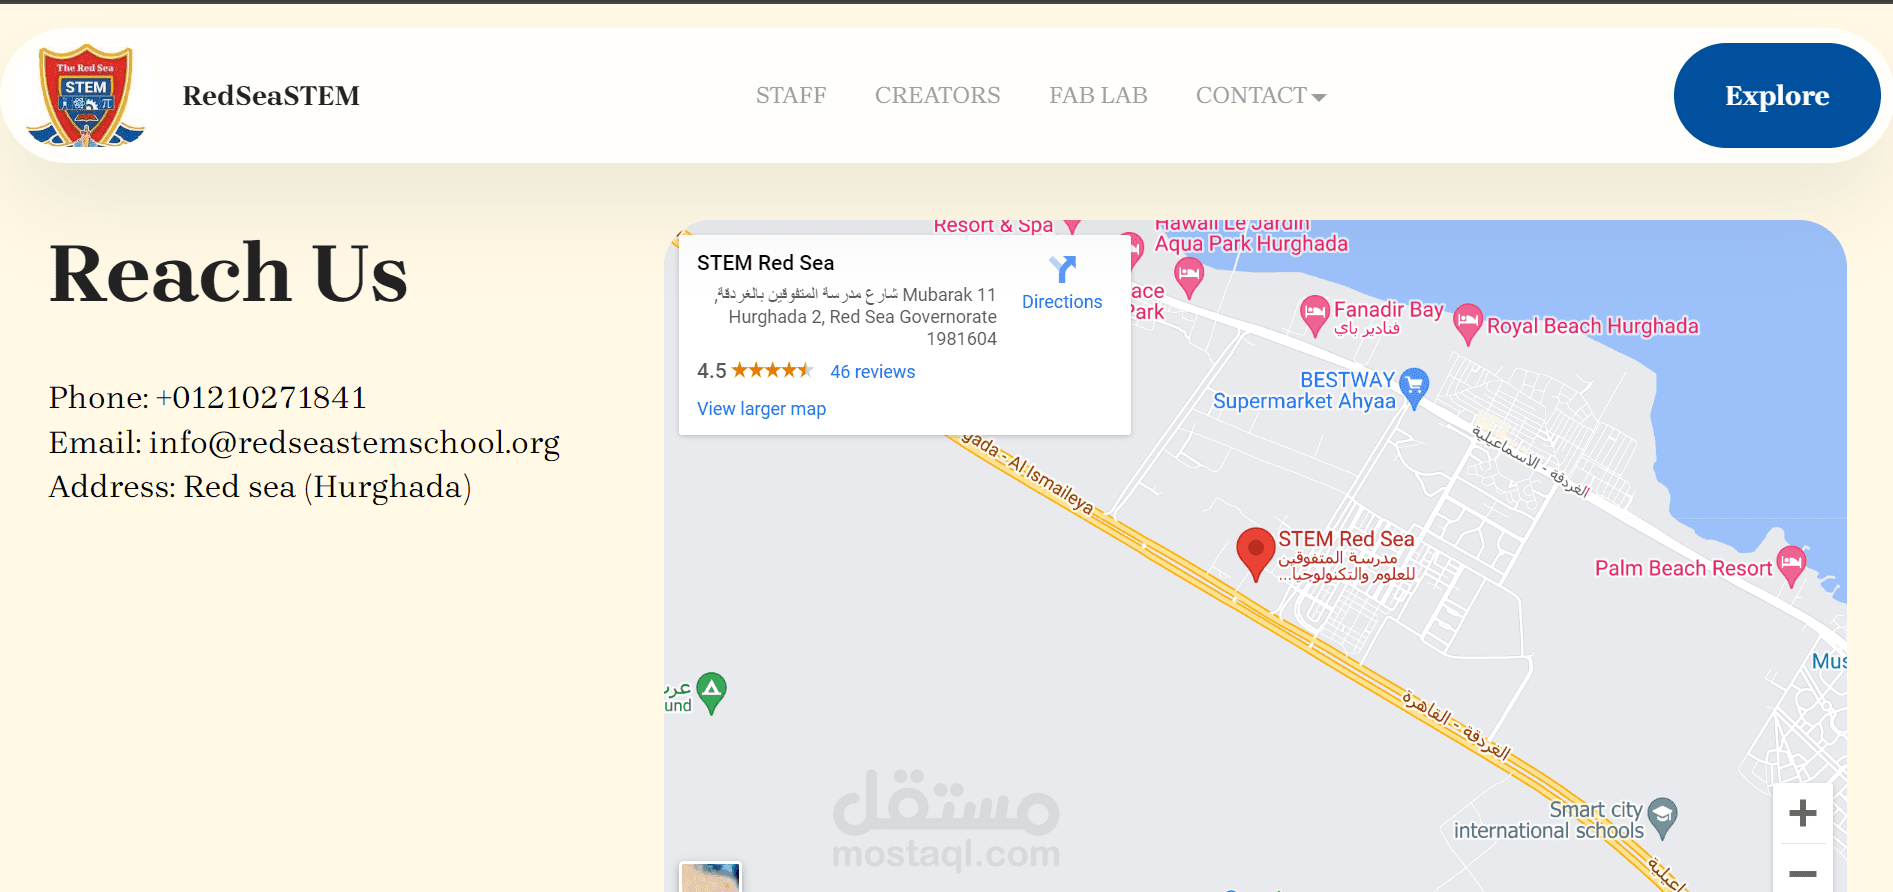The width and height of the screenshot is (1893, 892).
Task: Click the email info@redseastemschool.org
Action: (354, 442)
